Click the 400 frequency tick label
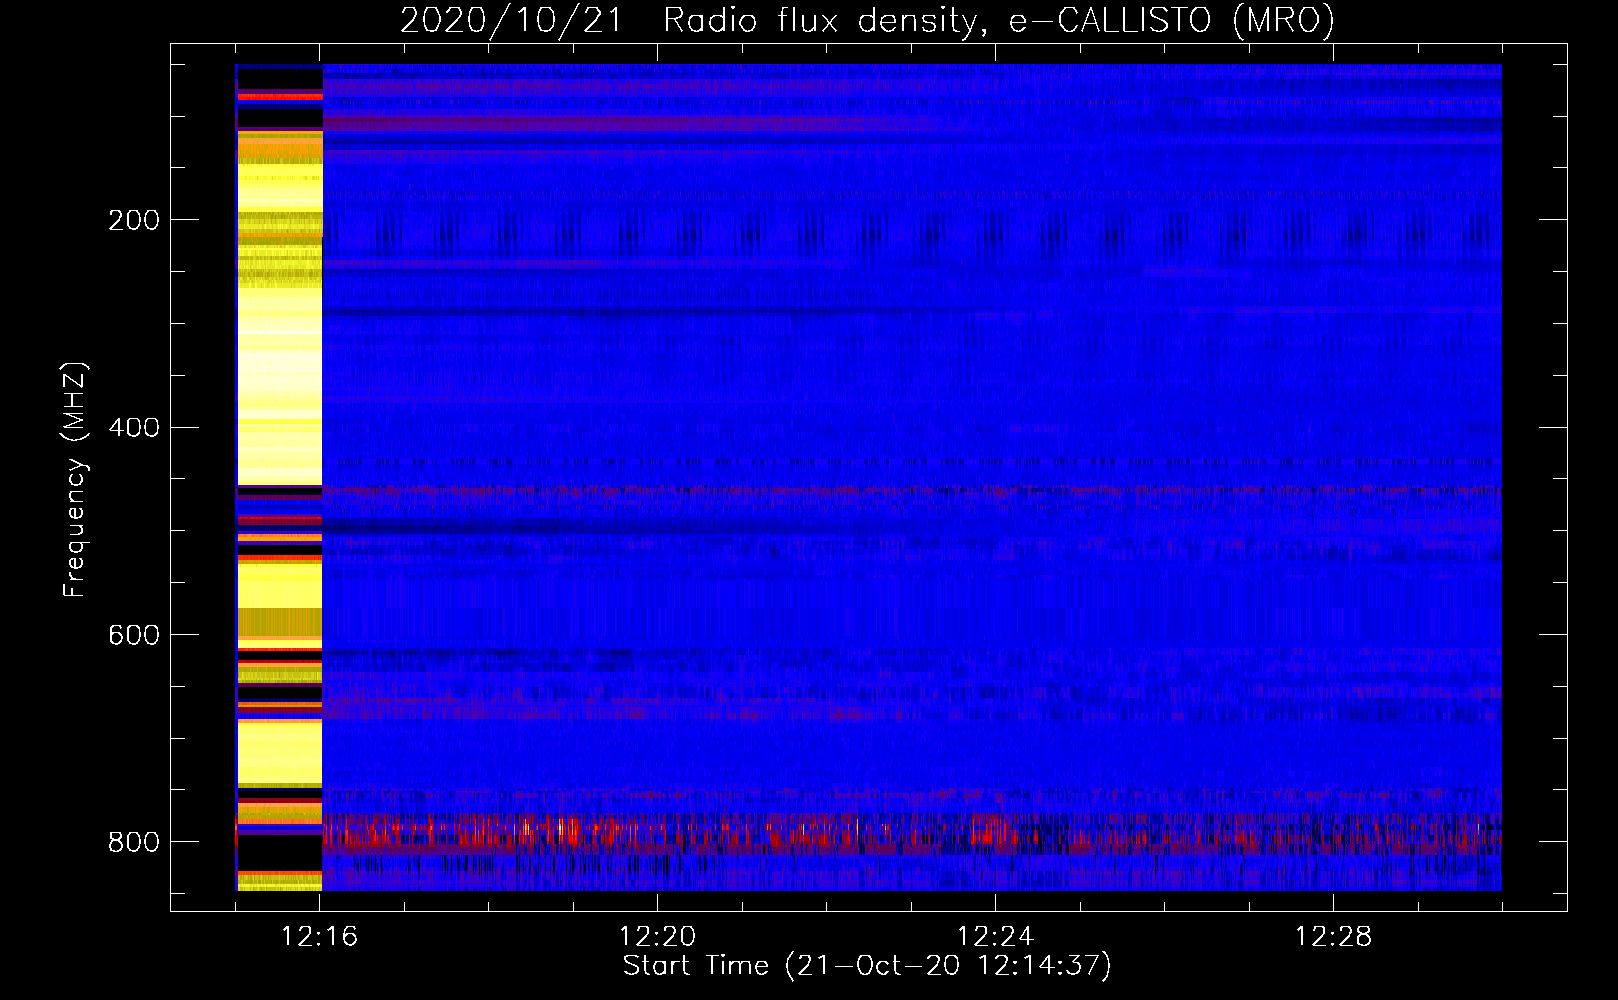The image size is (1618, 1000). [x=134, y=428]
